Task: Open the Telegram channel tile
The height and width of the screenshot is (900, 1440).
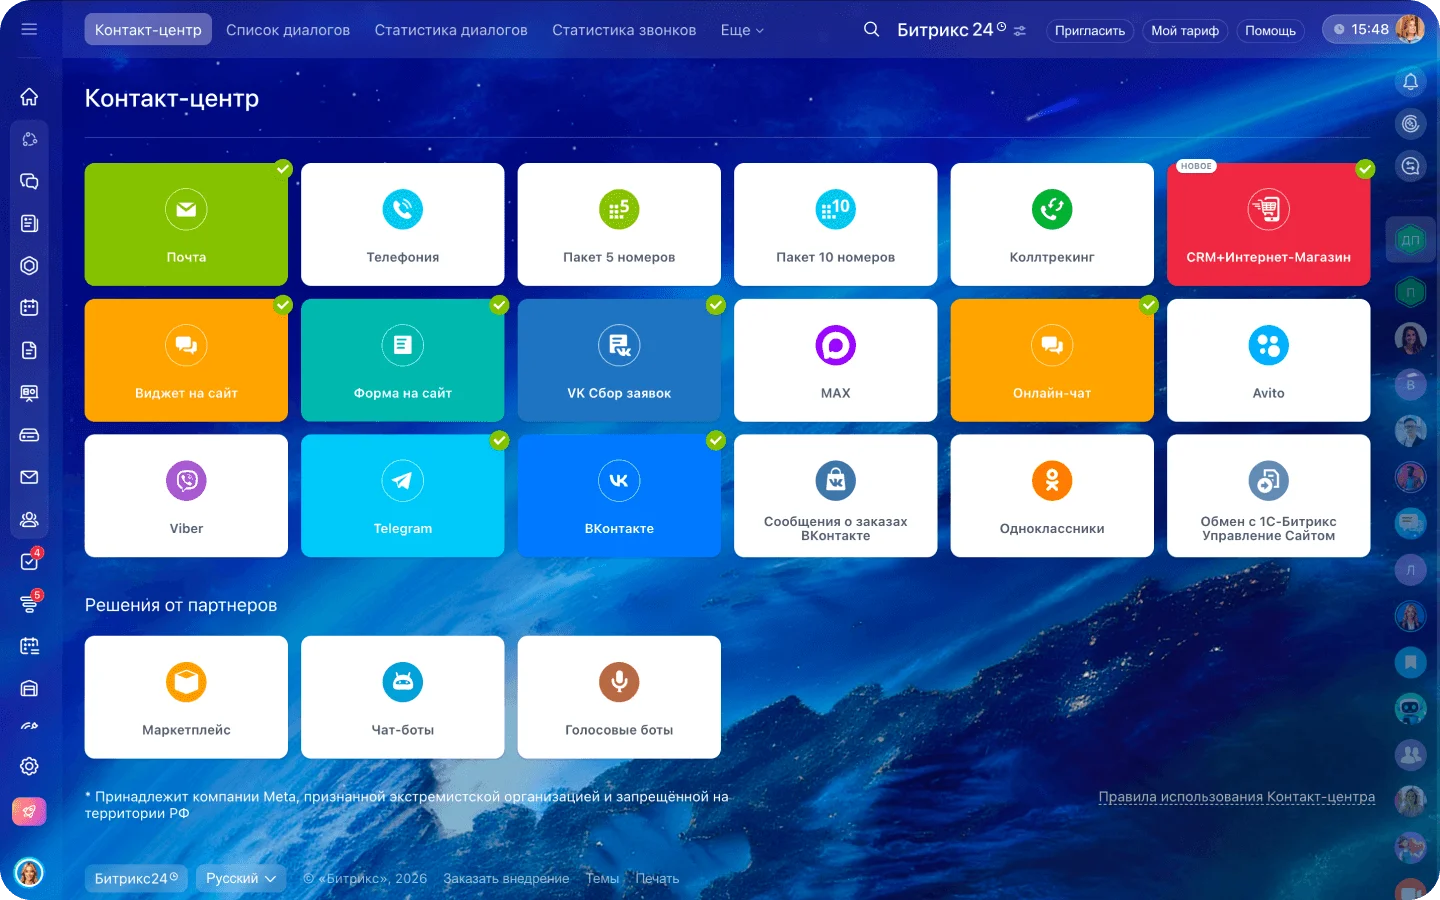Action: click(402, 496)
